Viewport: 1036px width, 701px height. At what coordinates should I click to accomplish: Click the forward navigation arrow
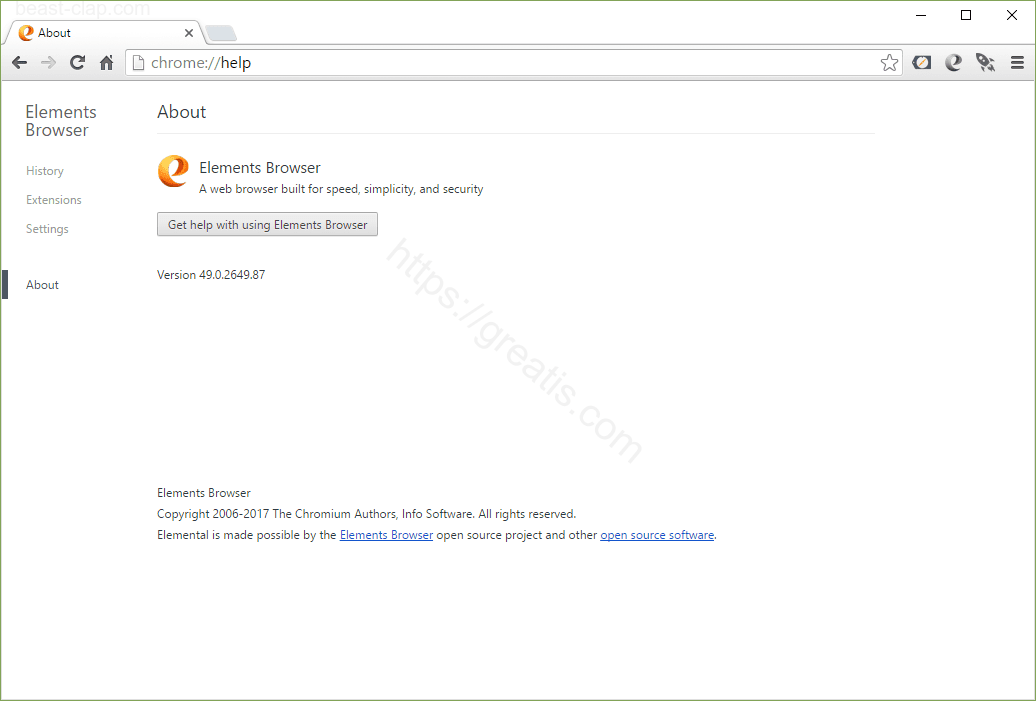[x=47, y=62]
